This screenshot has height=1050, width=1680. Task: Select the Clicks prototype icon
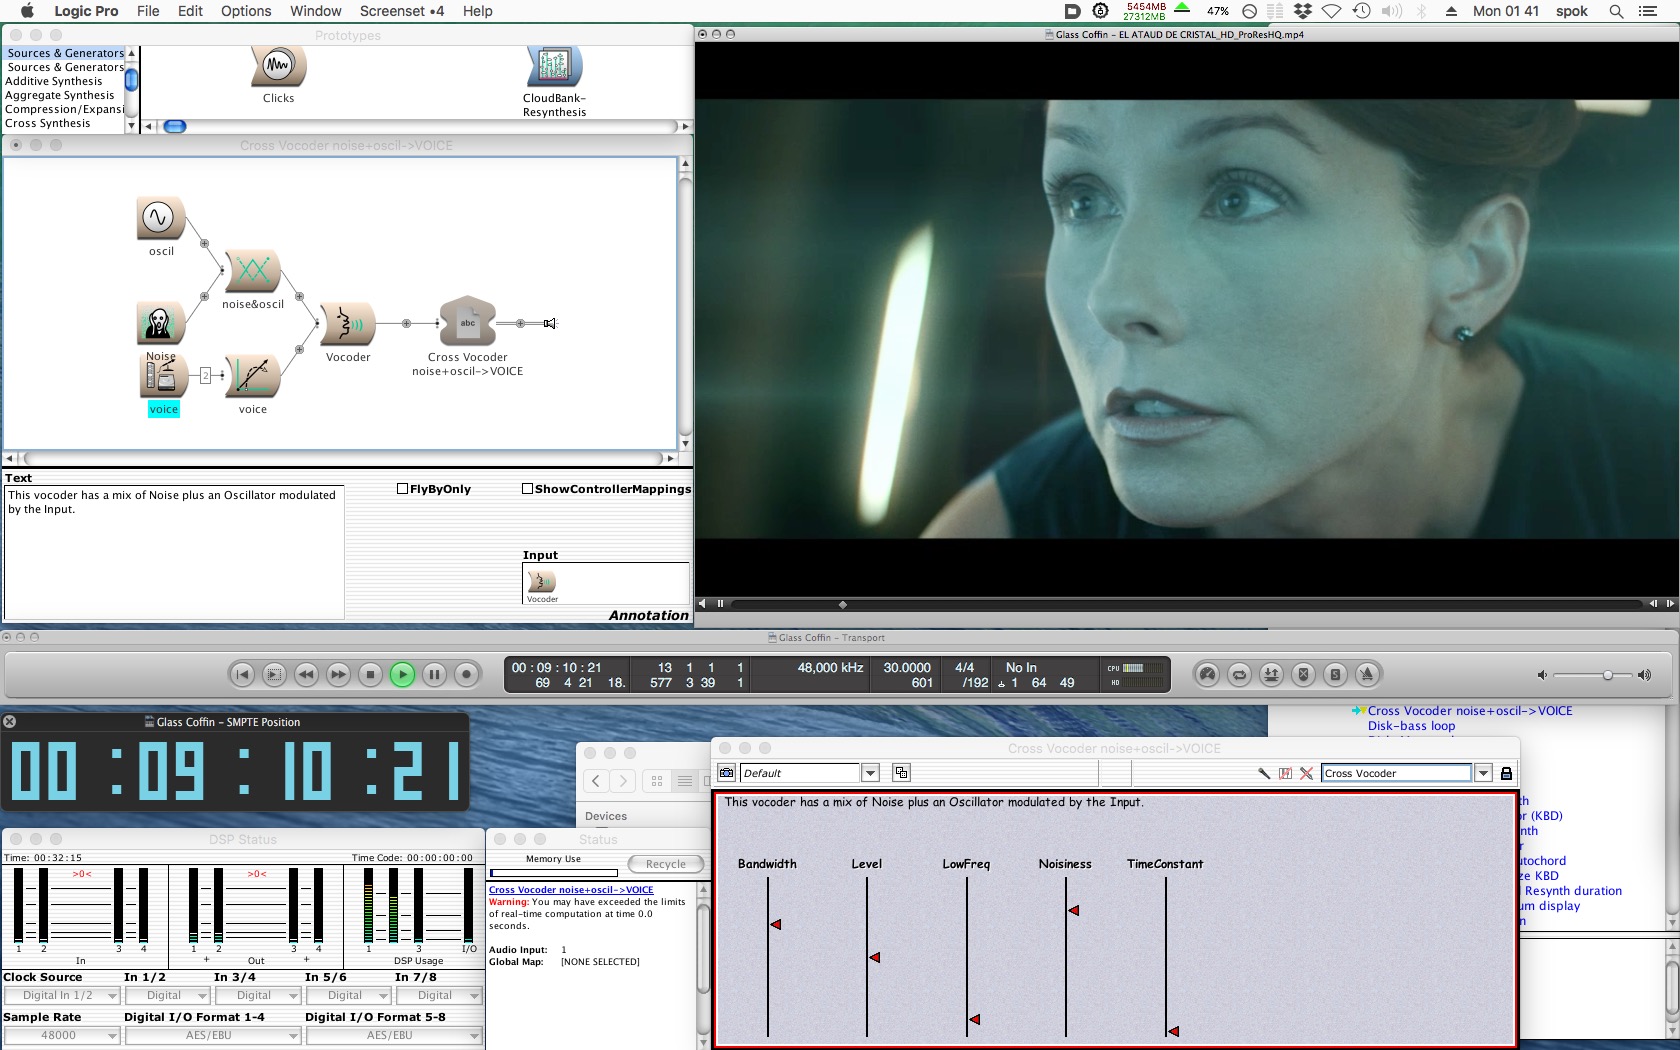(278, 67)
